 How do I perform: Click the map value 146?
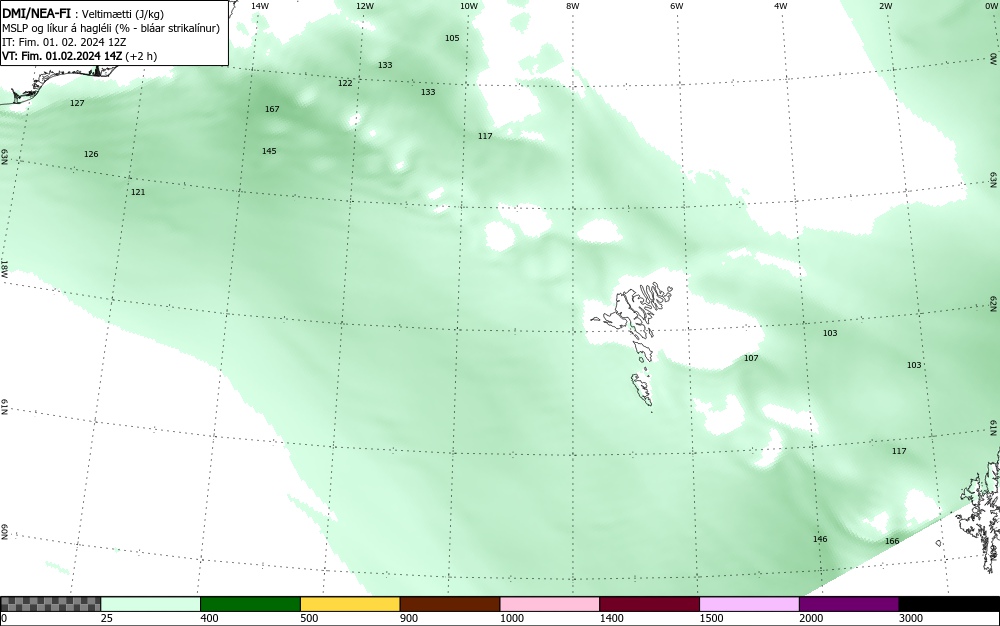point(820,539)
